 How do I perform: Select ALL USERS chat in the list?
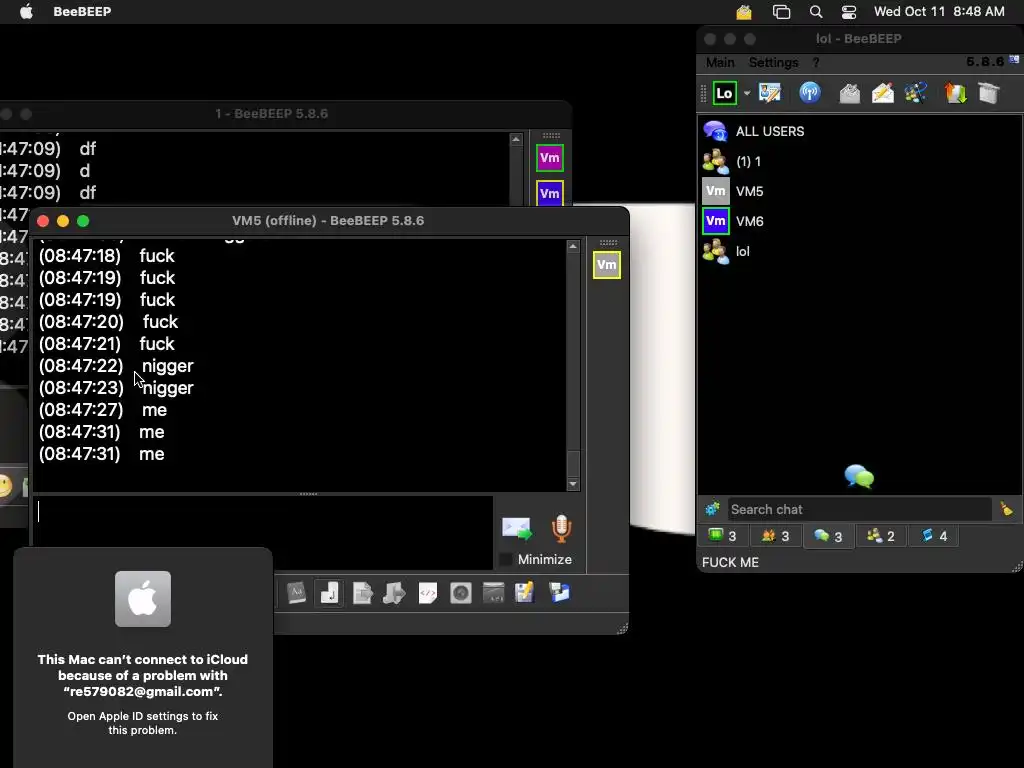pyautogui.click(x=860, y=131)
